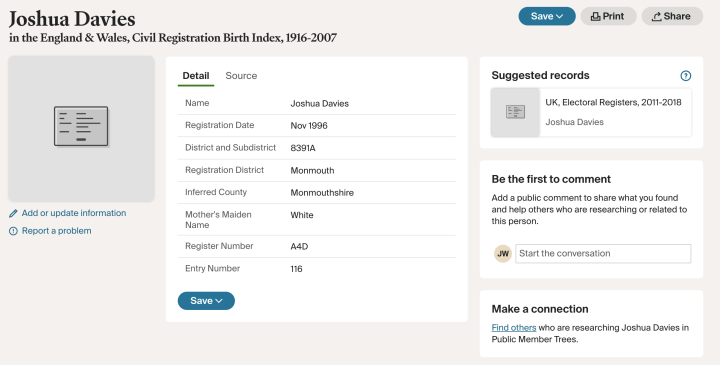Click the Joshua Davies page heading
Image resolution: width=720 pixels, height=365 pixels.
tap(72, 19)
